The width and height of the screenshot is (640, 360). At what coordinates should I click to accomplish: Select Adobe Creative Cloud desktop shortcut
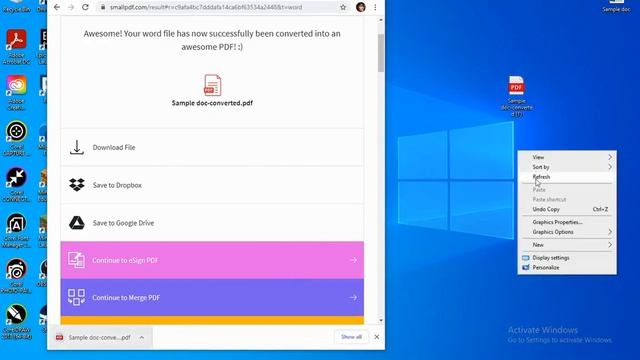pyautogui.click(x=16, y=93)
